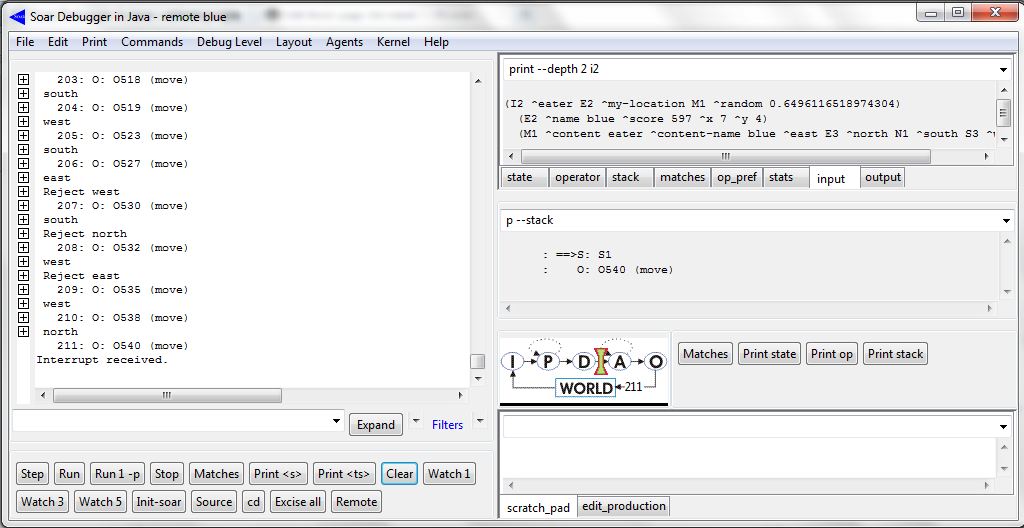Click the Filters link

coord(447,425)
